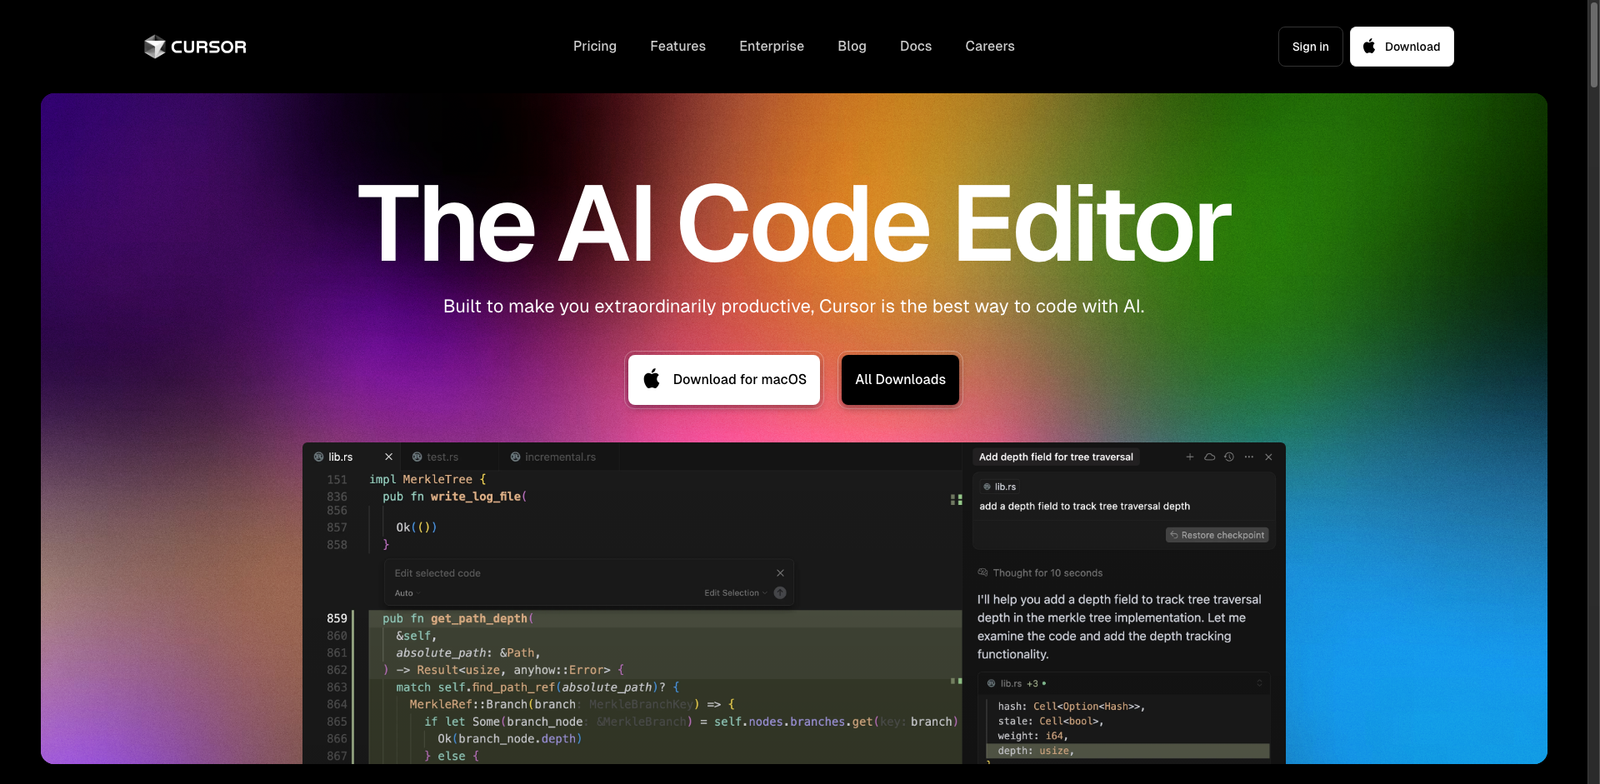Click the Rust icon in diff block header

pos(992,684)
